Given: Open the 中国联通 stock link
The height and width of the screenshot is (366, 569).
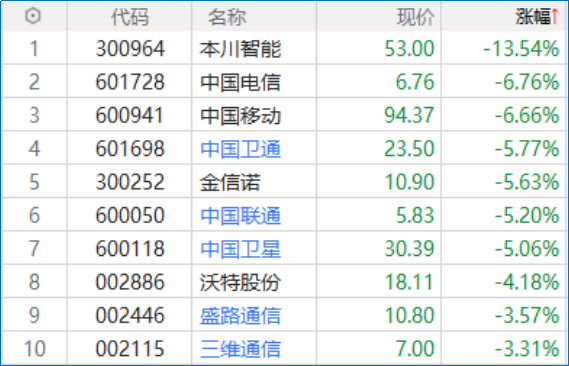Looking at the screenshot, I should point(241,216).
